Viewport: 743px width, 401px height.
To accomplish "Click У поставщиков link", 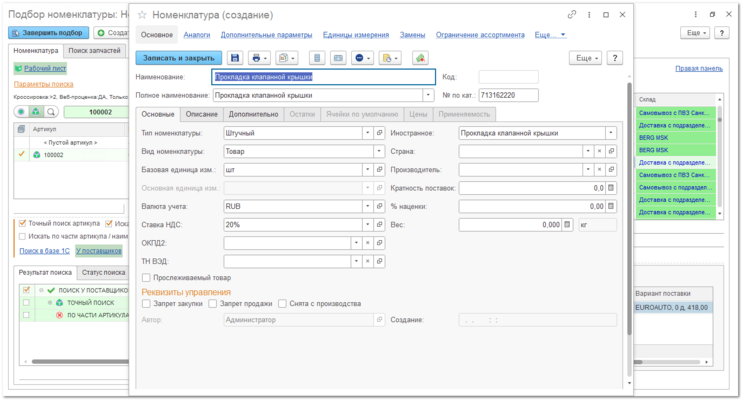I will pos(99,251).
